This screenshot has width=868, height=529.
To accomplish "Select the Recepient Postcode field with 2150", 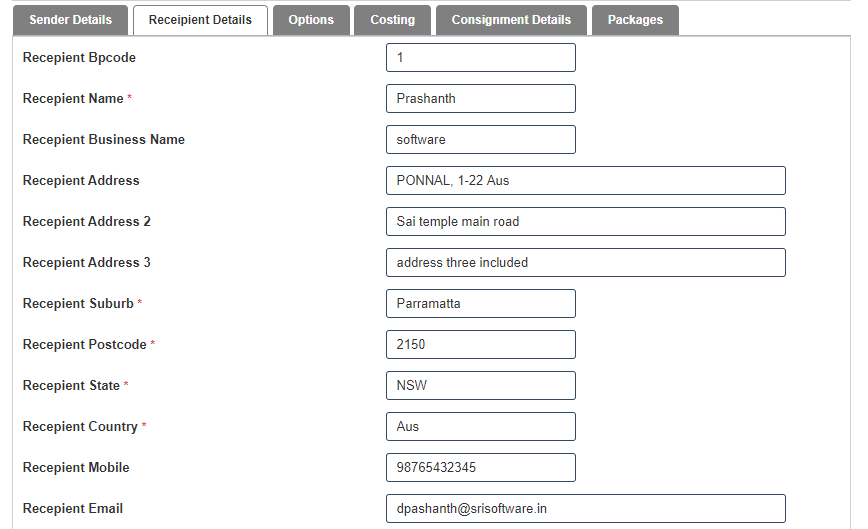I will [480, 345].
